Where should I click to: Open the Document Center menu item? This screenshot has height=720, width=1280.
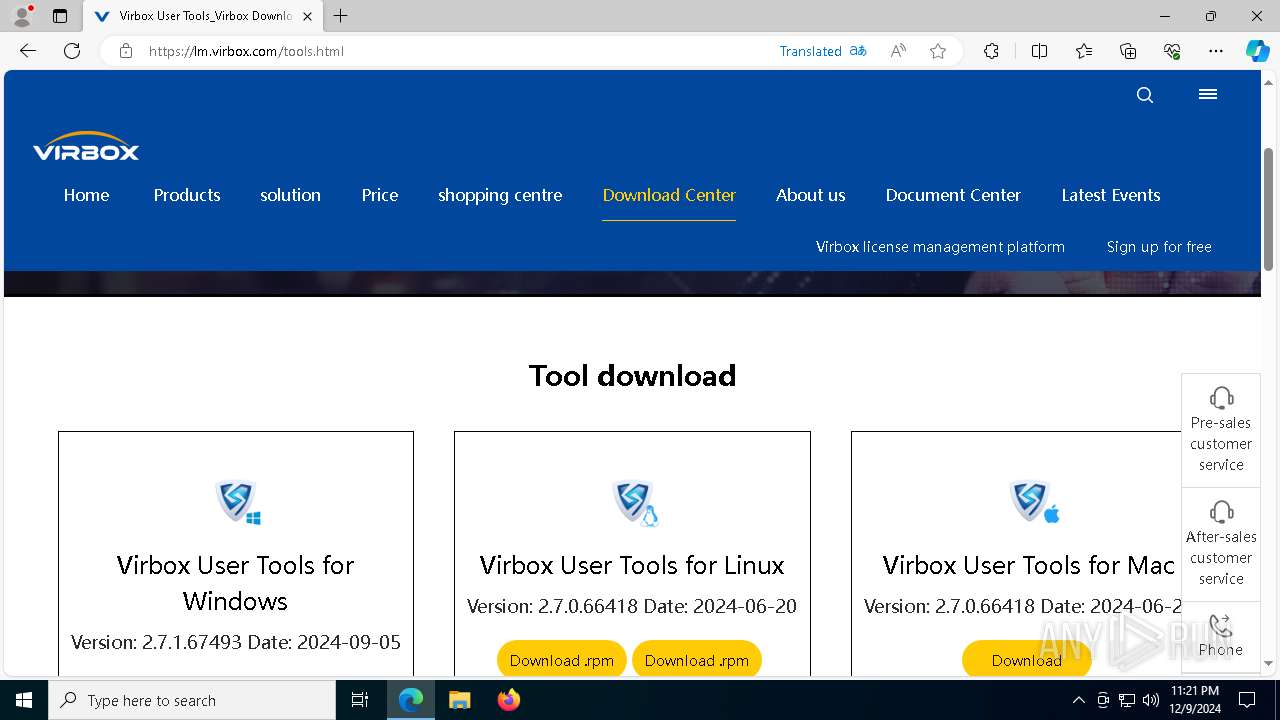953,195
